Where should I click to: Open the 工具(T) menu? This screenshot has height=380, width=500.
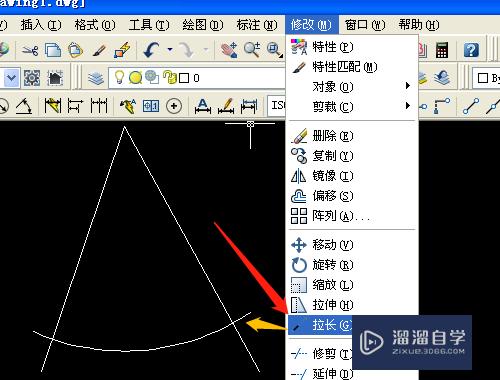149,25
